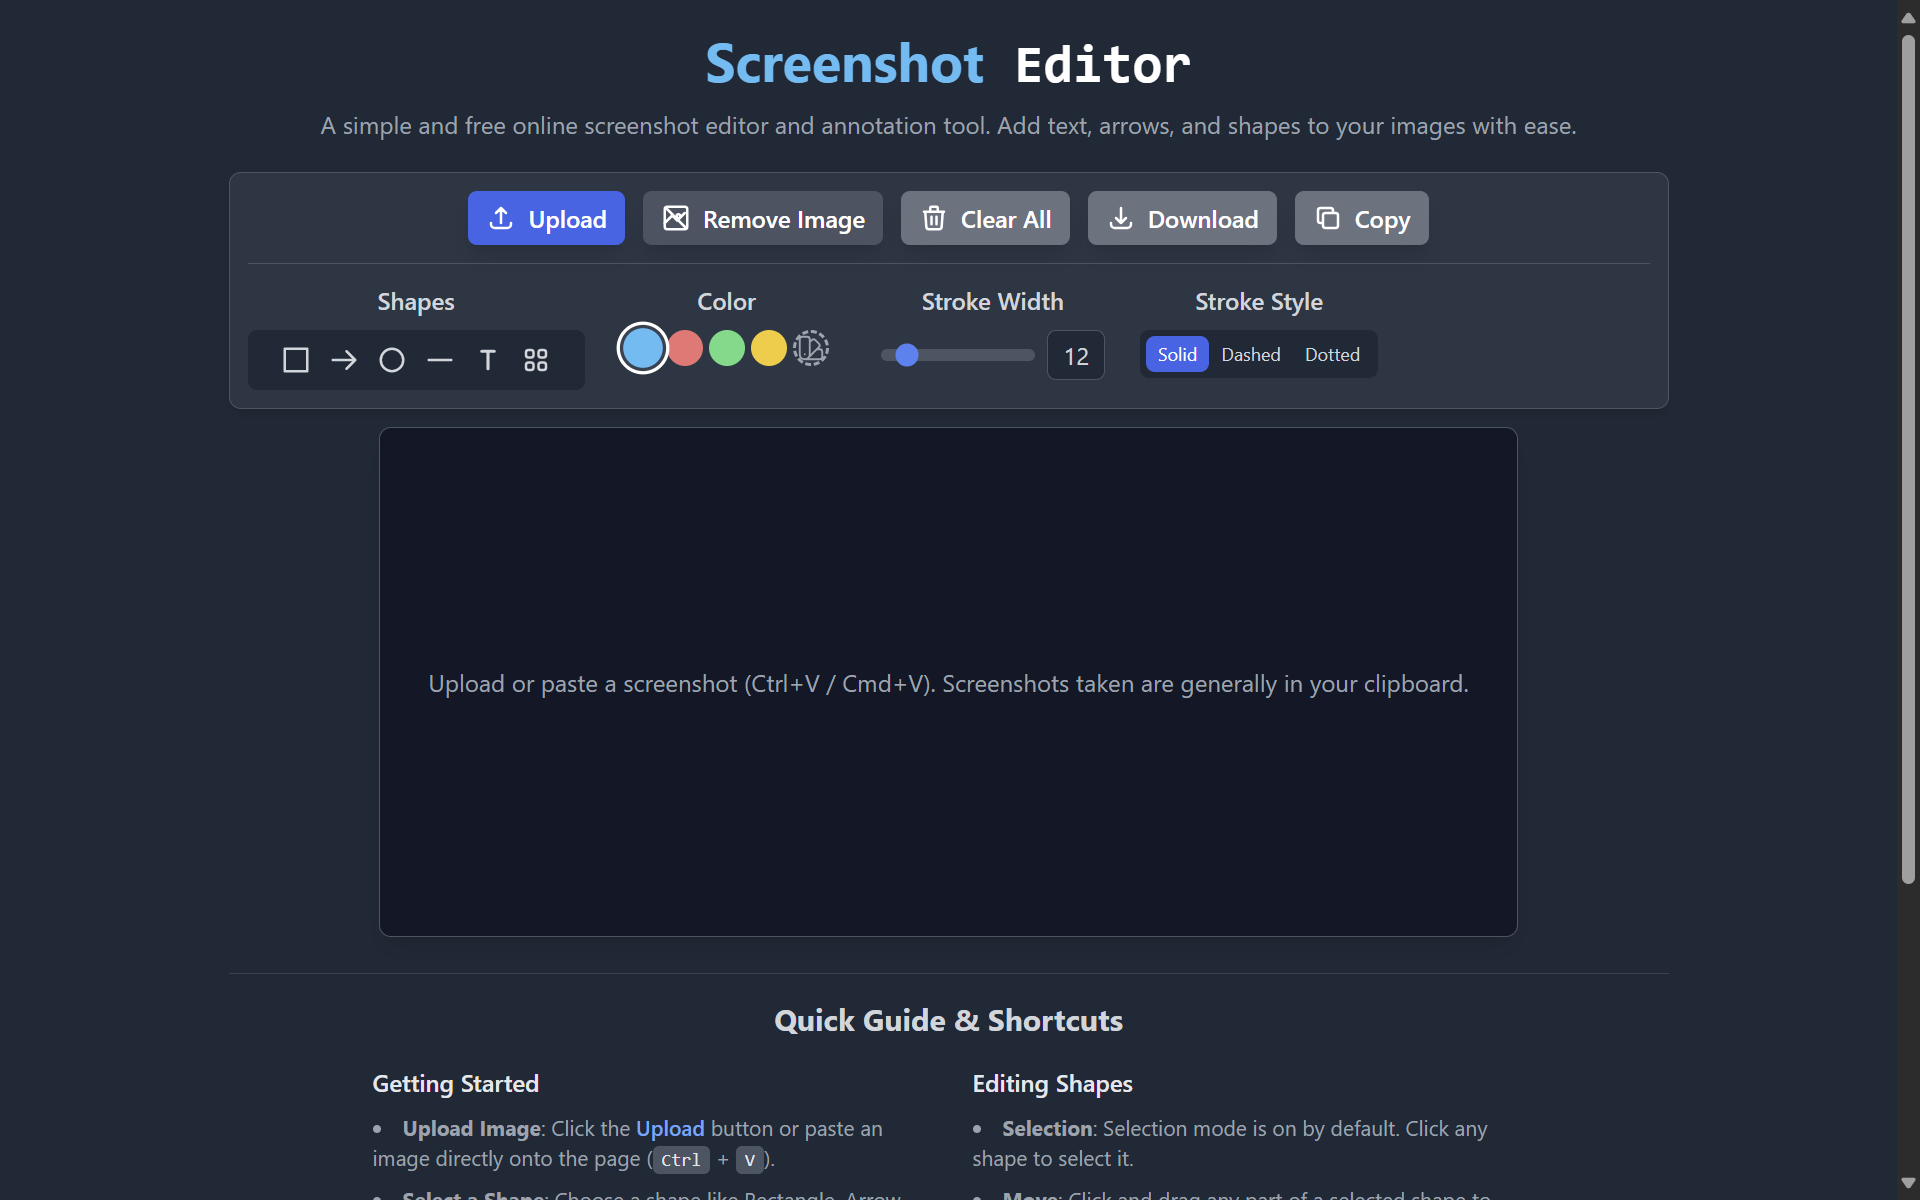The width and height of the screenshot is (1920, 1200).
Task: Switch stroke style to Dashed
Action: [1251, 354]
